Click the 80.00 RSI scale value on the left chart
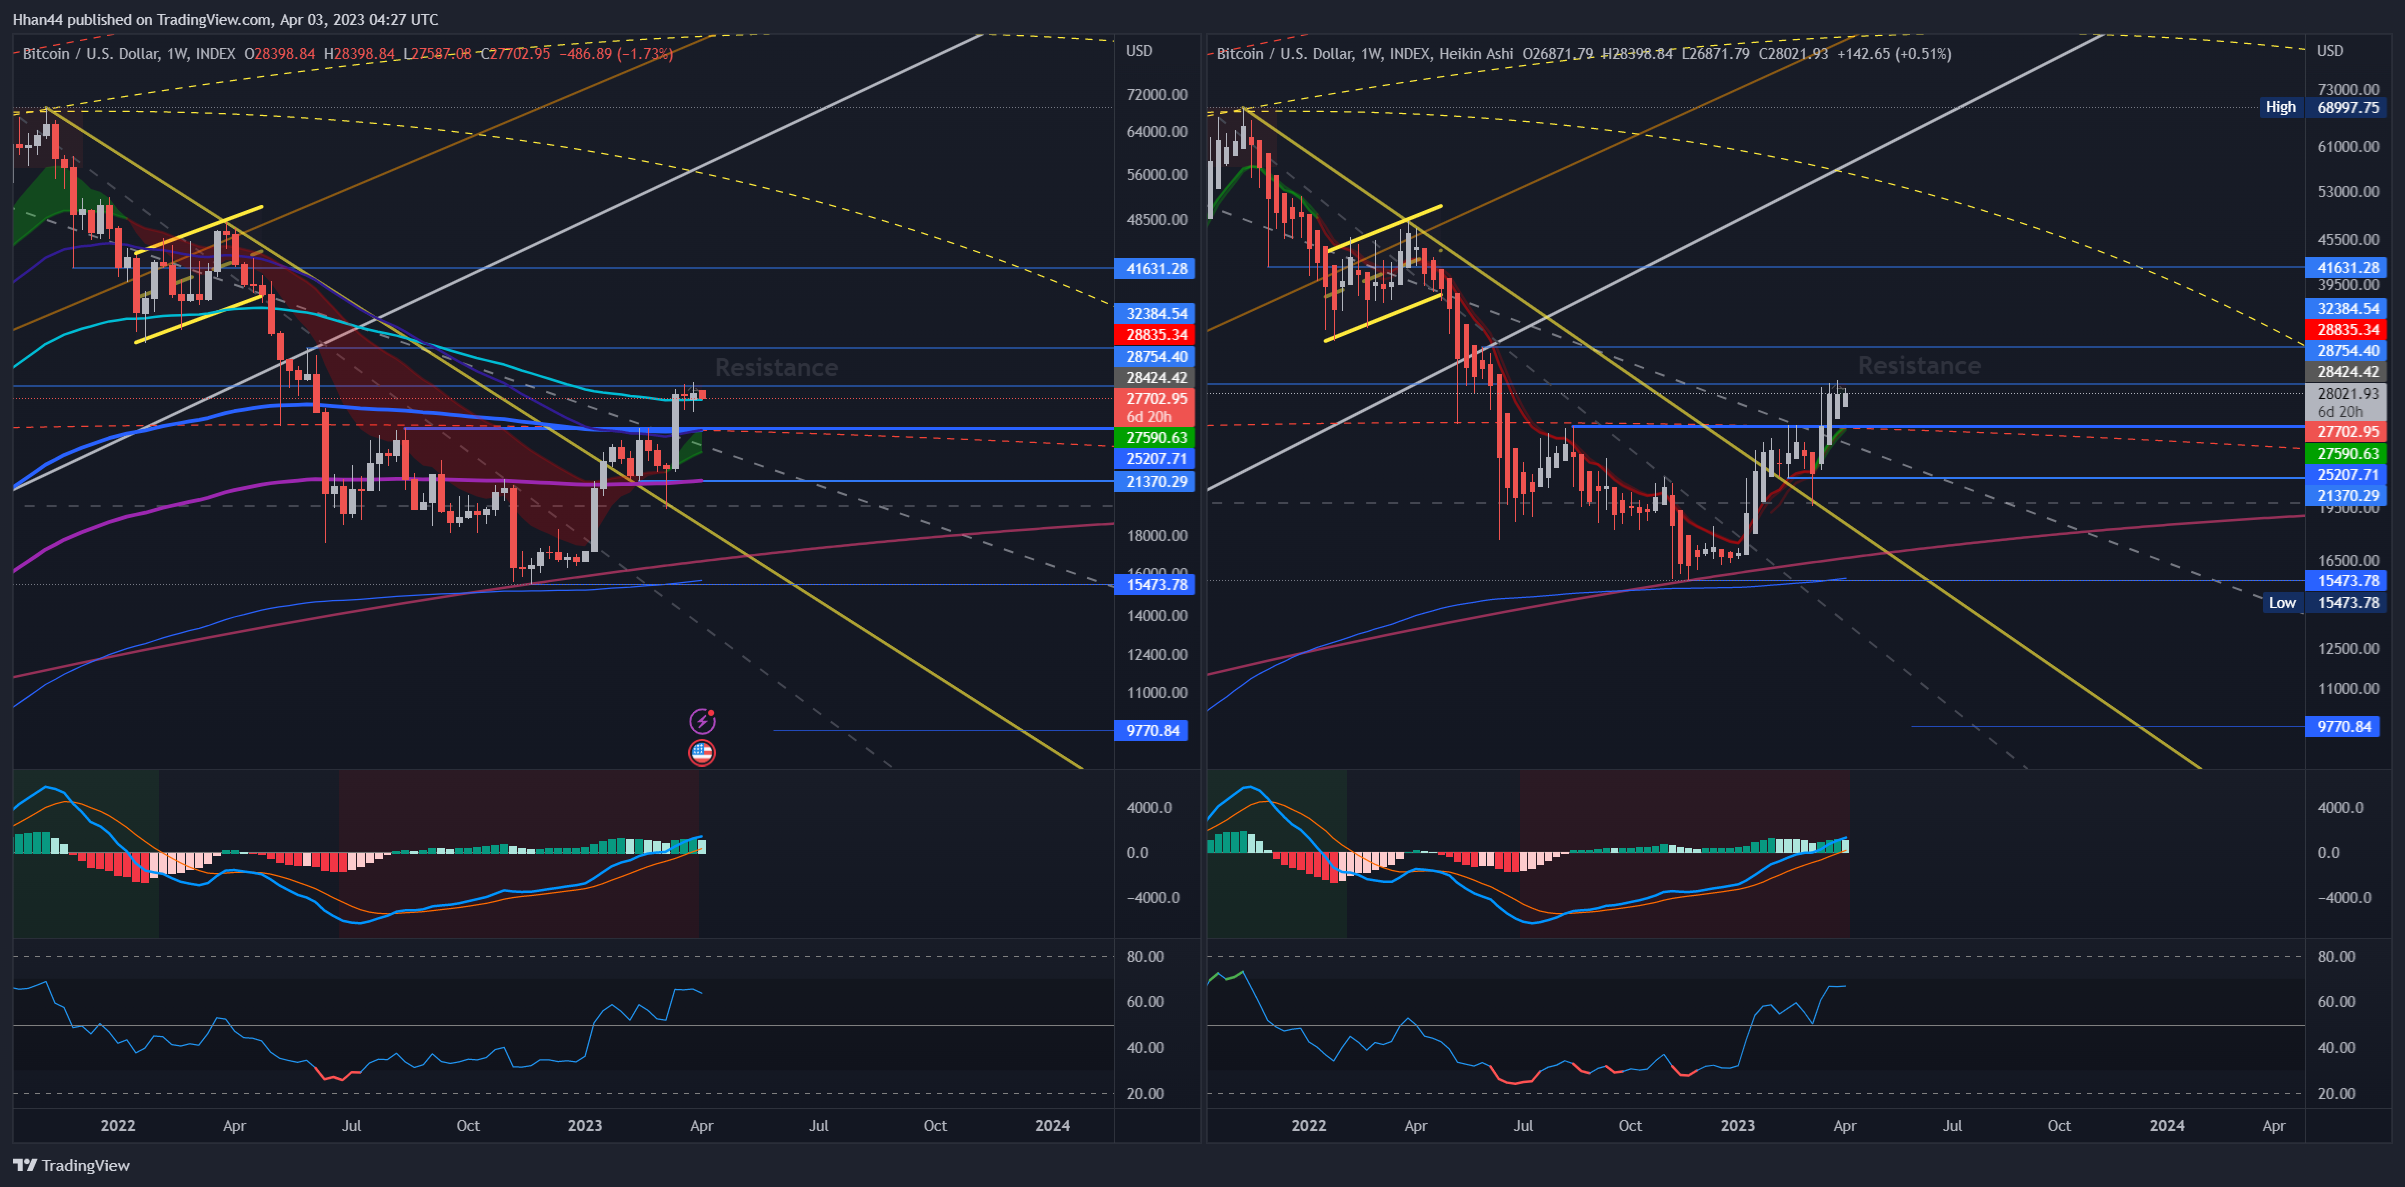Image resolution: width=2405 pixels, height=1187 pixels. coord(1145,956)
